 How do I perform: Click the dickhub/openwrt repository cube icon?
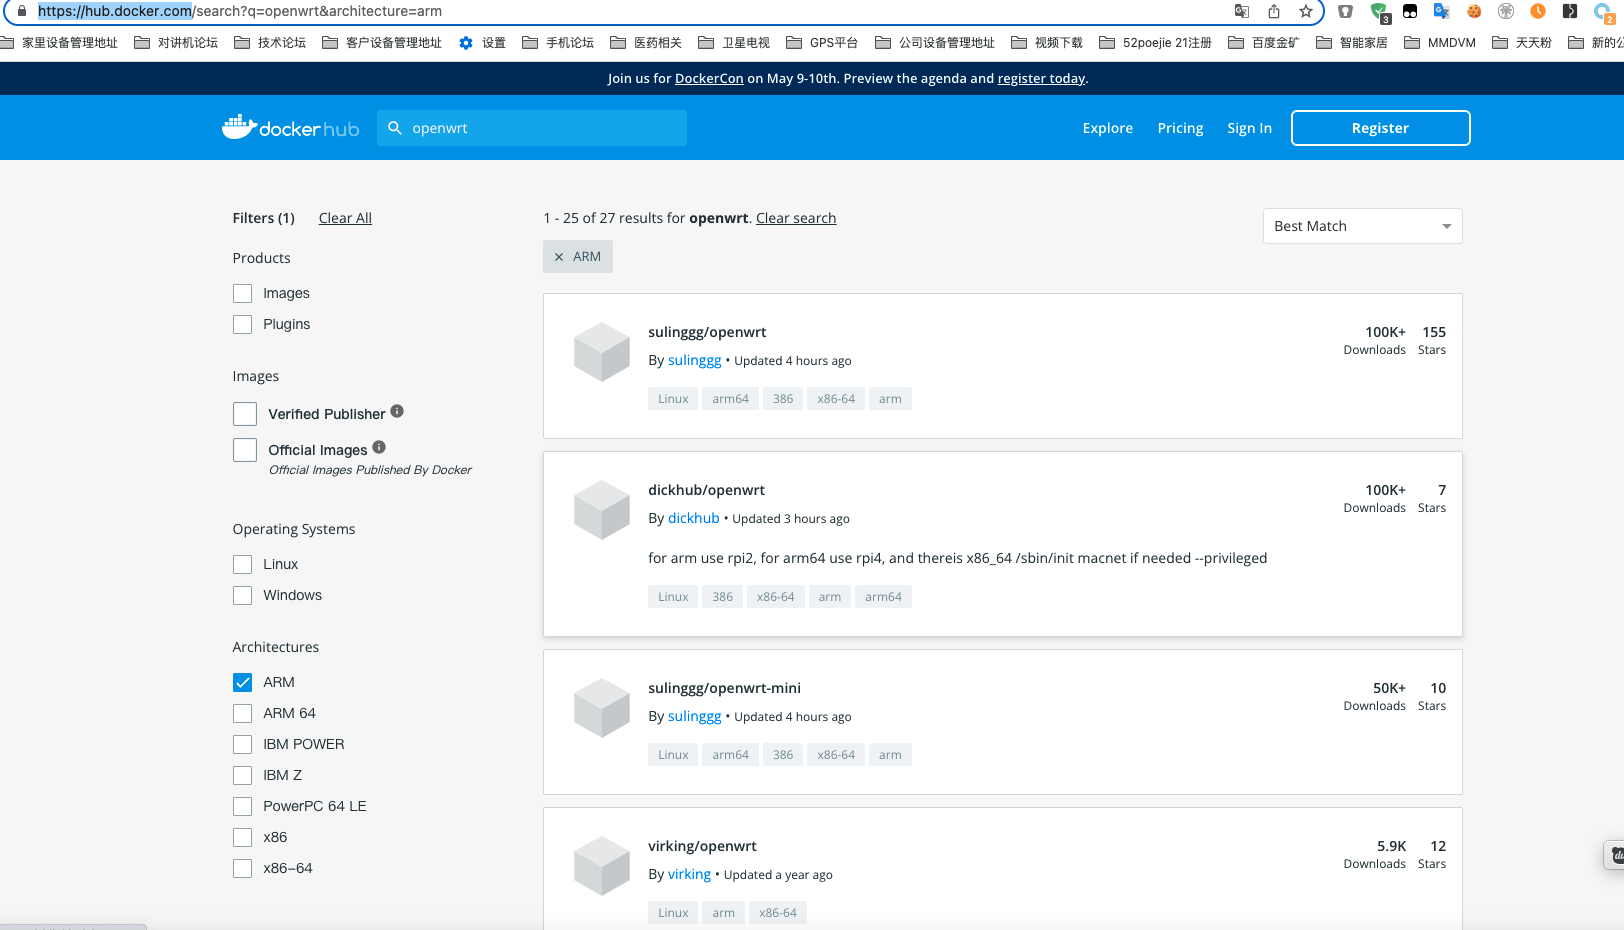tap(602, 510)
